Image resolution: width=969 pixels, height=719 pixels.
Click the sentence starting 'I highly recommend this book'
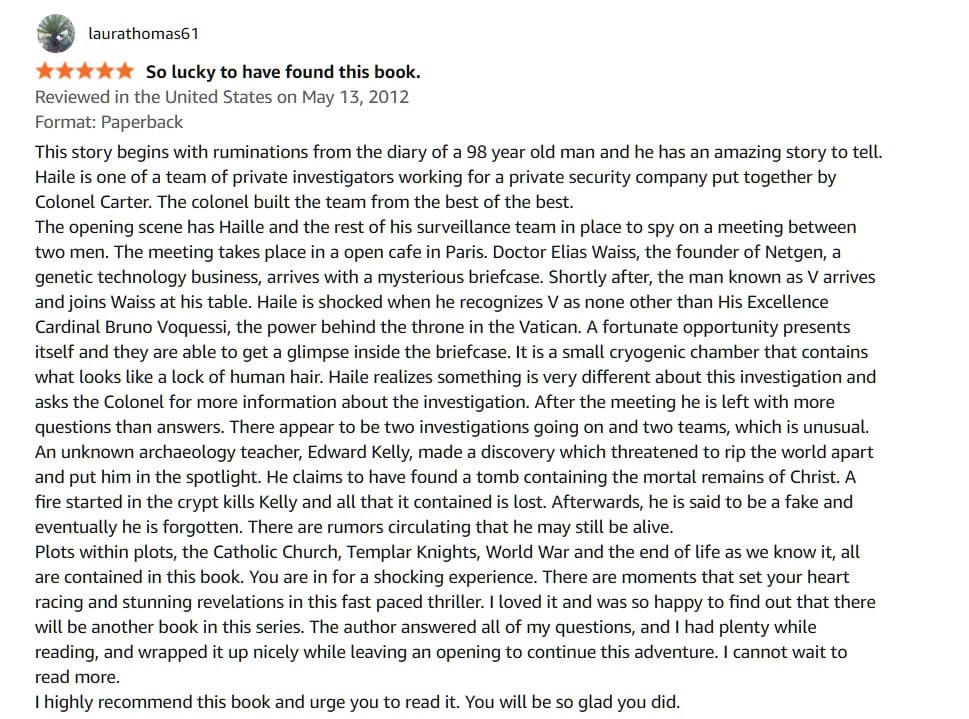pos(357,702)
